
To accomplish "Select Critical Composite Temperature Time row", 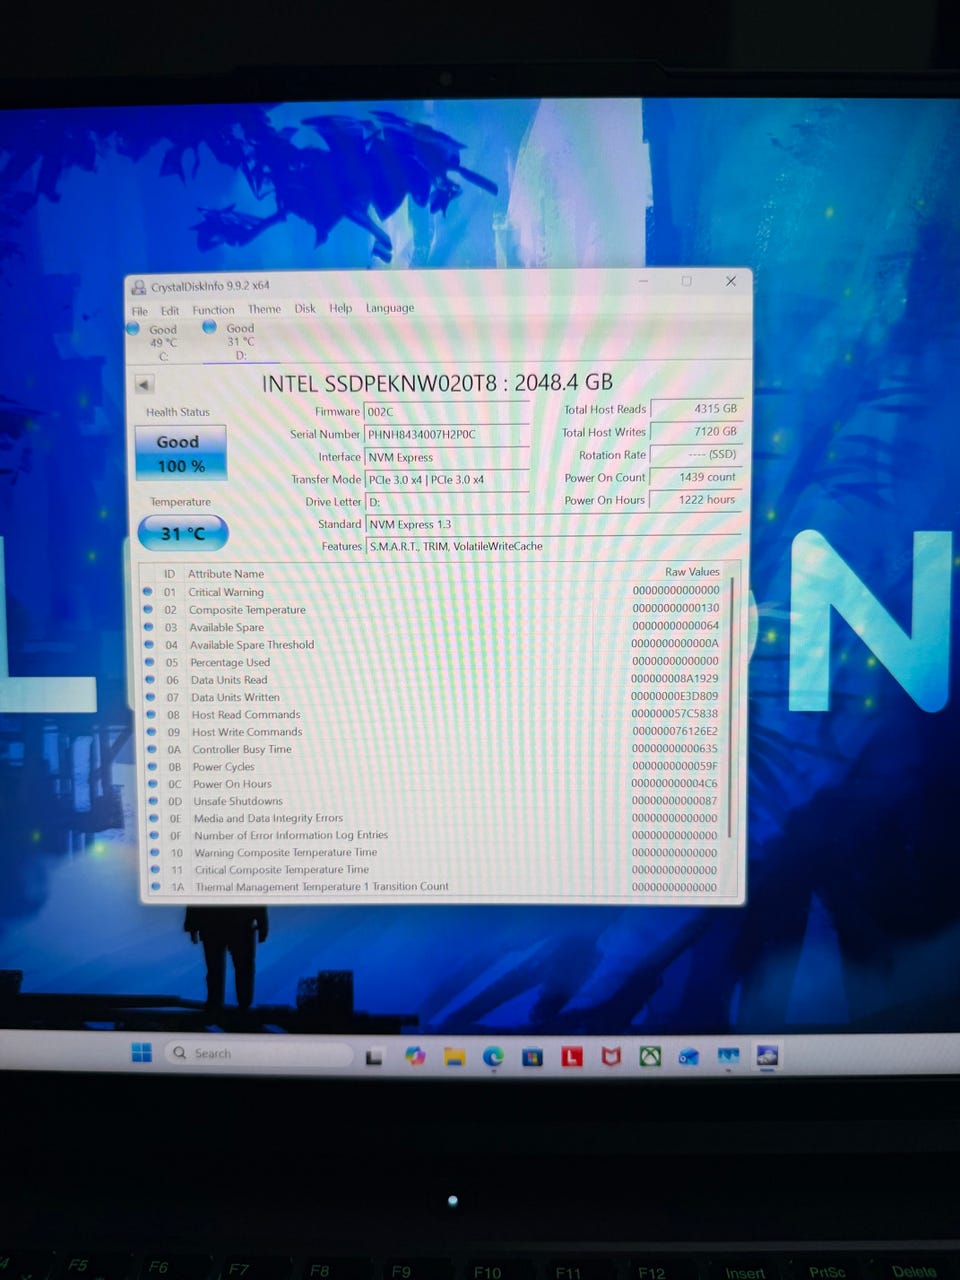I will pos(437,869).
